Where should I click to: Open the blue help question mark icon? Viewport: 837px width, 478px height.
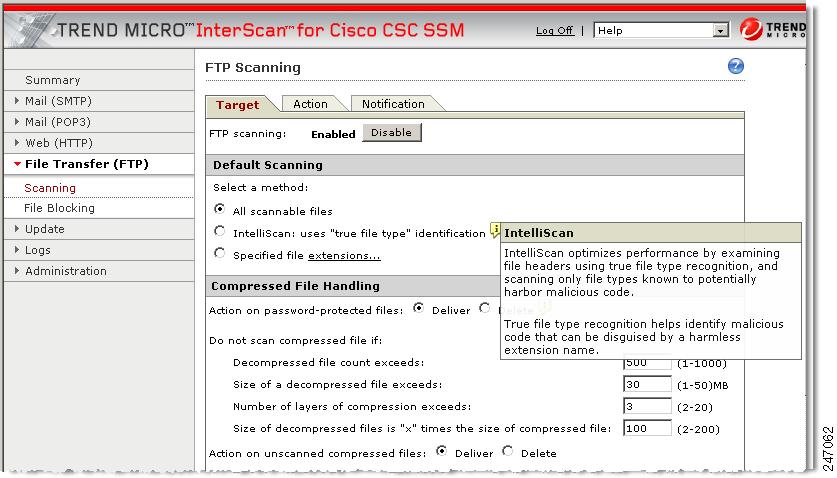[x=736, y=66]
